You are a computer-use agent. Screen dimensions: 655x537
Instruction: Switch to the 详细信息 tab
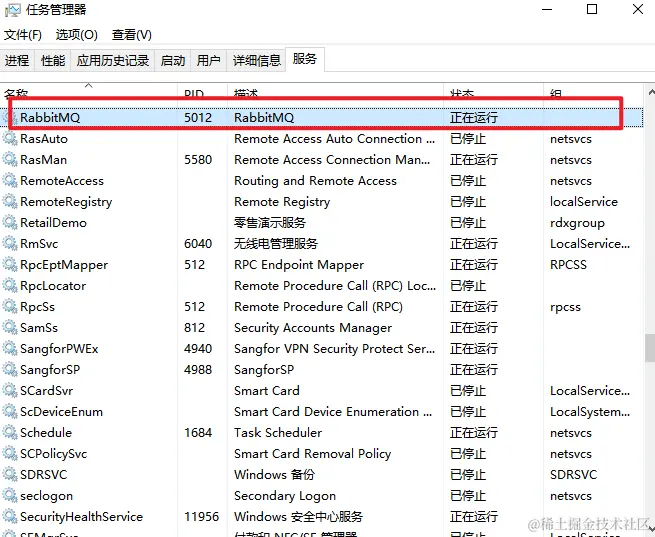[x=256, y=61]
